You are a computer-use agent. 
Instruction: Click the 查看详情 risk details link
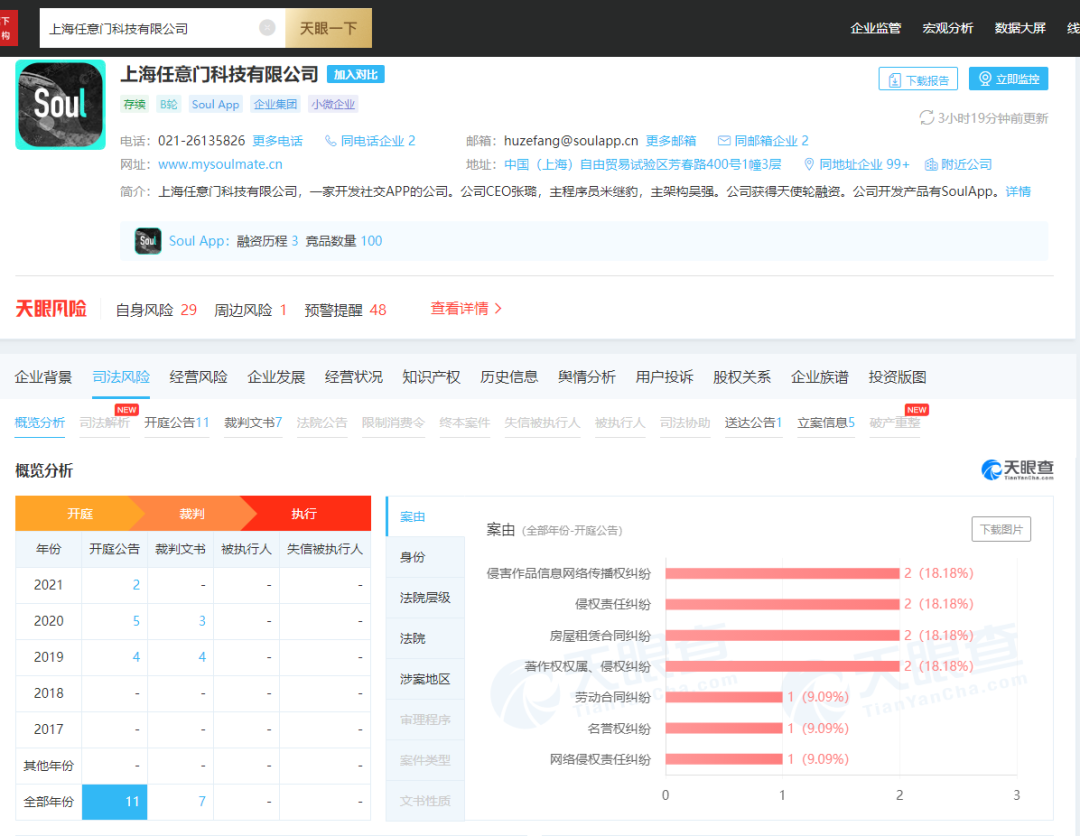(x=466, y=309)
